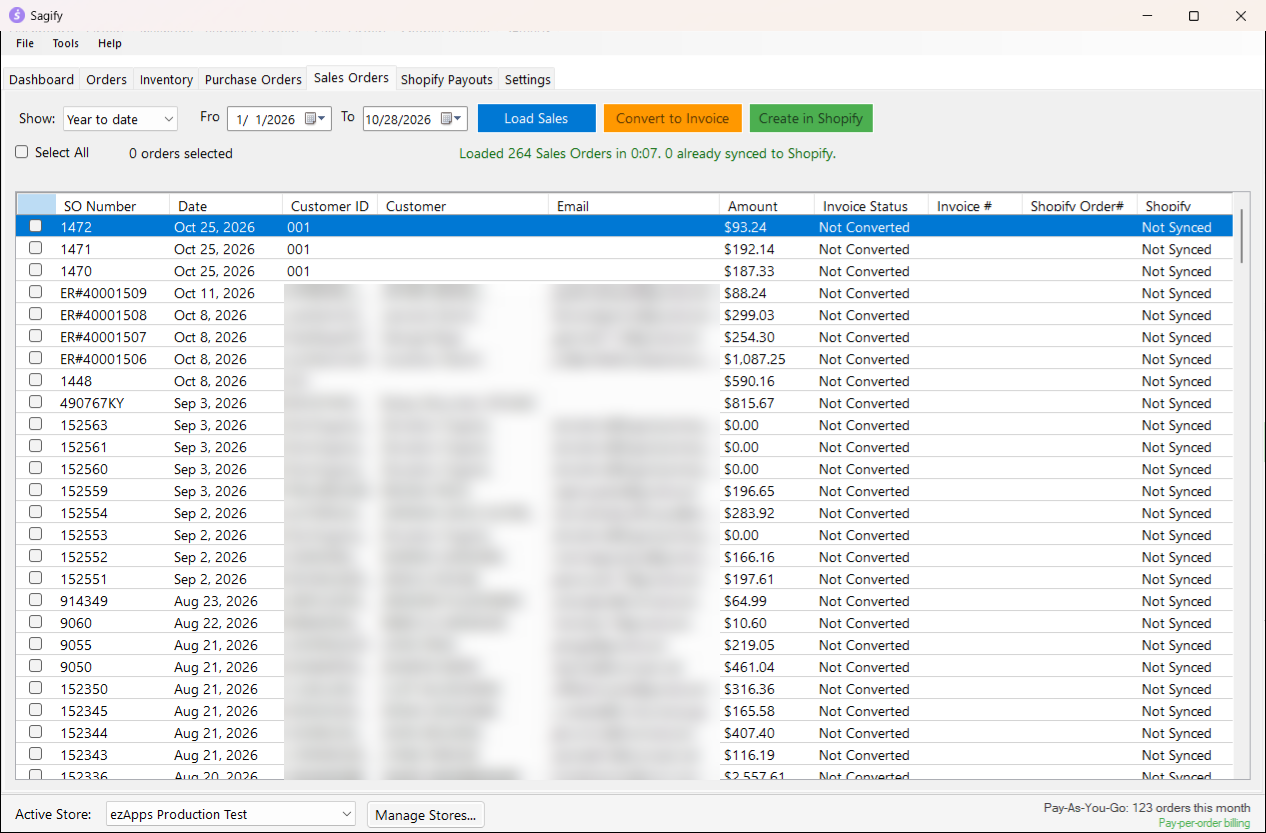Click Convert to Invoice button

(672, 118)
